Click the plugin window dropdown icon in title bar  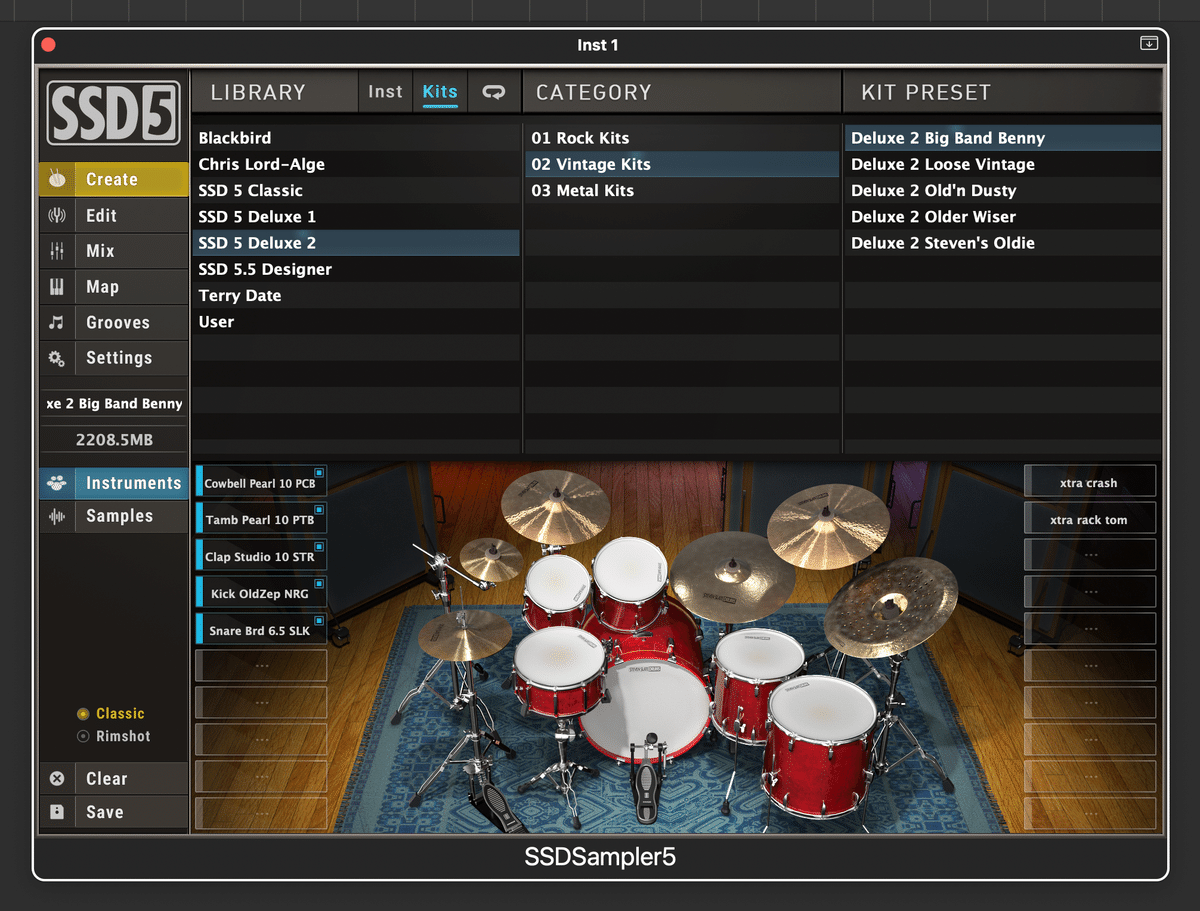tap(1149, 43)
